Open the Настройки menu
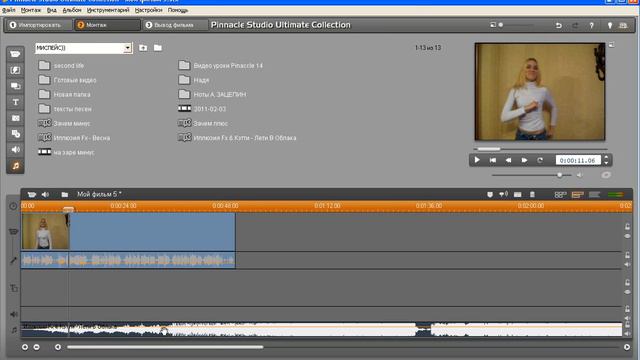640x360 pixels. [149, 10]
